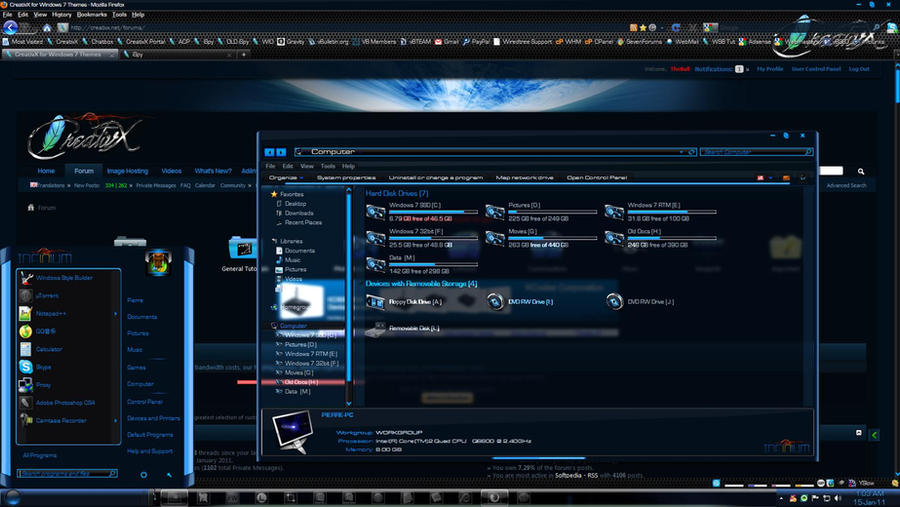900x507 pixels.
Task: Open Pictures (D:) drive icon
Action: (x=495, y=212)
